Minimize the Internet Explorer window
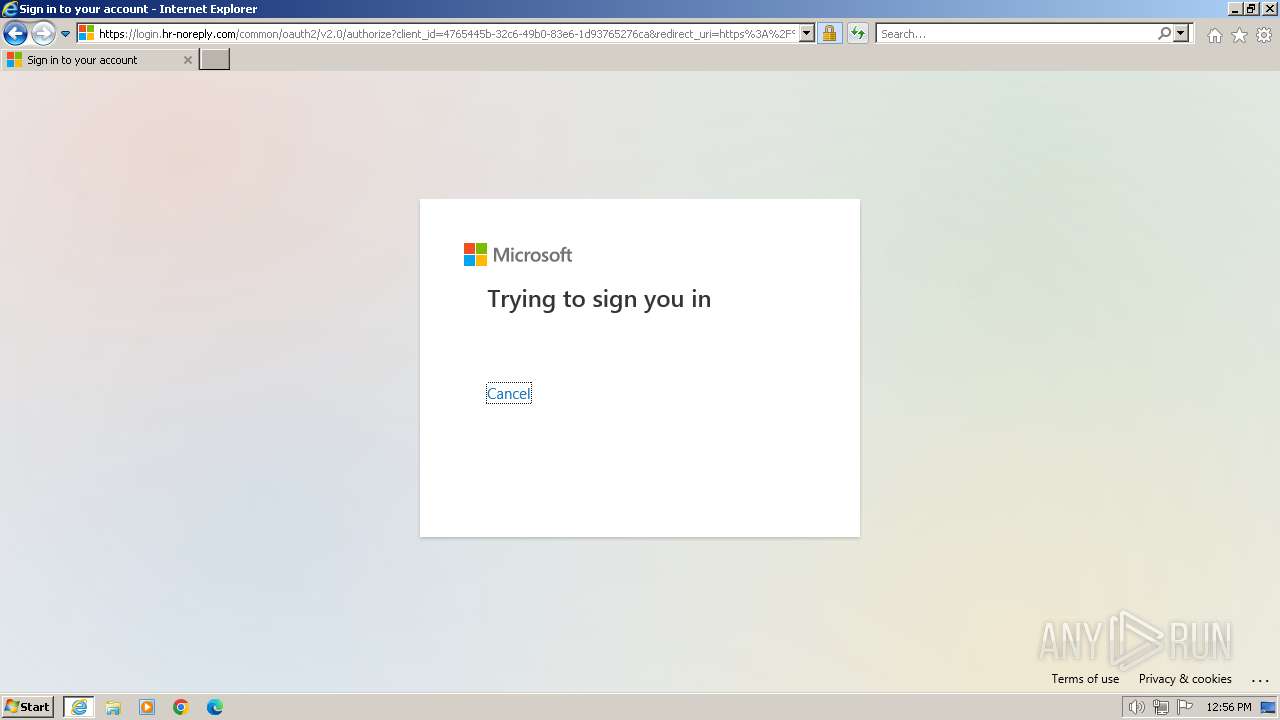1280x720 pixels. point(1234,8)
